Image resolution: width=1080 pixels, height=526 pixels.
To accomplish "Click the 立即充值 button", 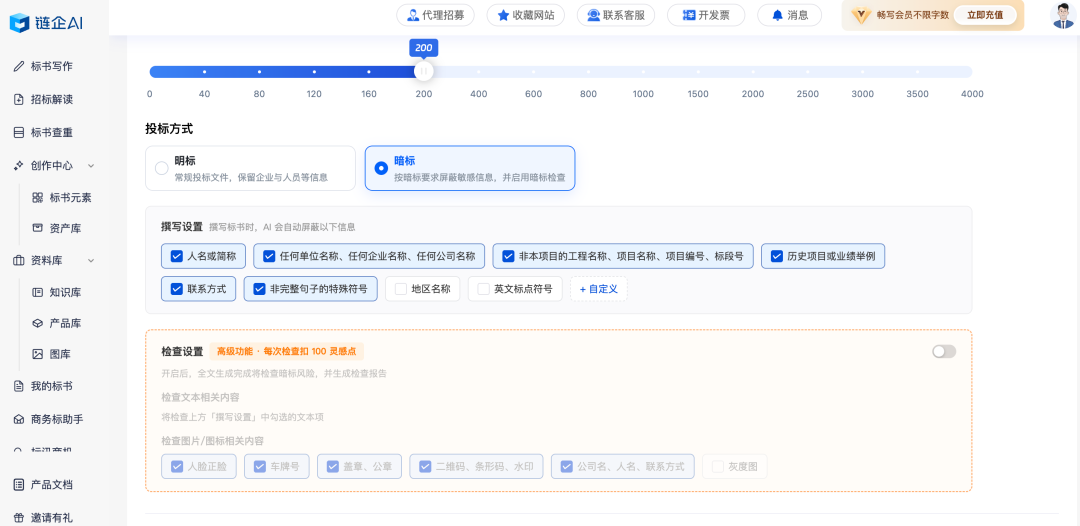I will click(x=985, y=15).
